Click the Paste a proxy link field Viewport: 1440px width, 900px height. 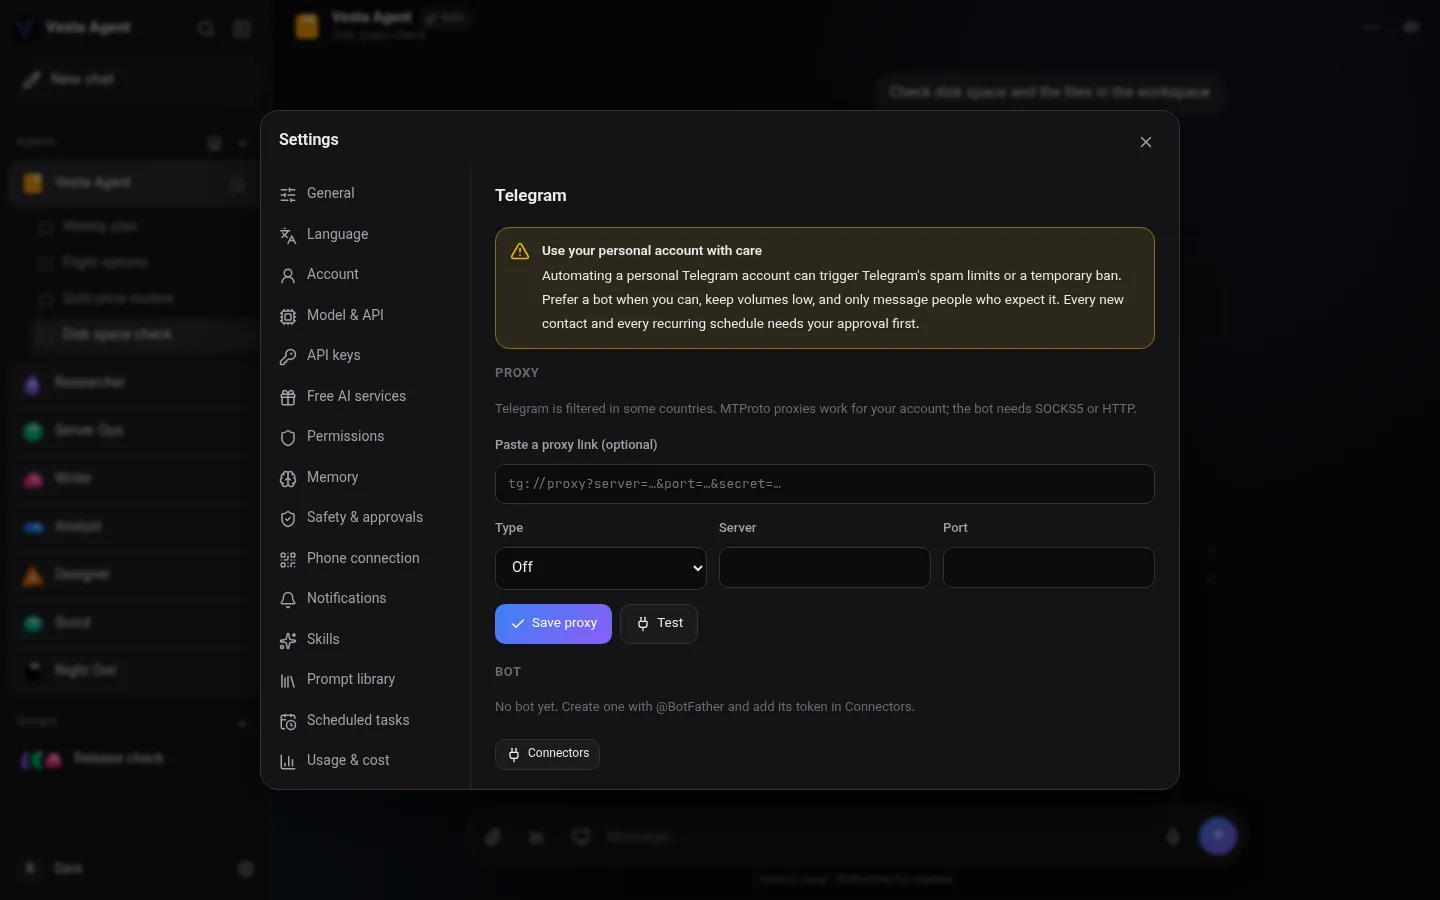(825, 484)
